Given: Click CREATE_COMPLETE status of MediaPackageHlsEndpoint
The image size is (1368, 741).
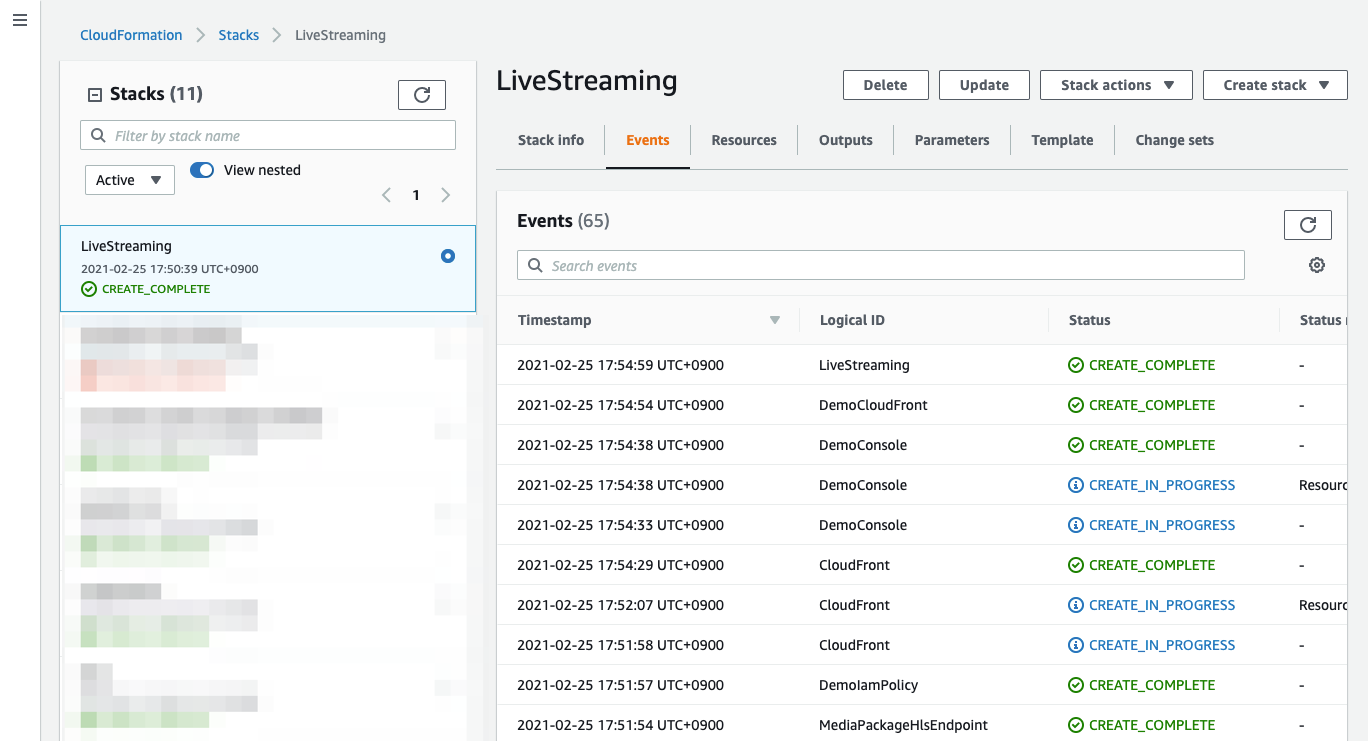Looking at the screenshot, I should [x=1152, y=725].
